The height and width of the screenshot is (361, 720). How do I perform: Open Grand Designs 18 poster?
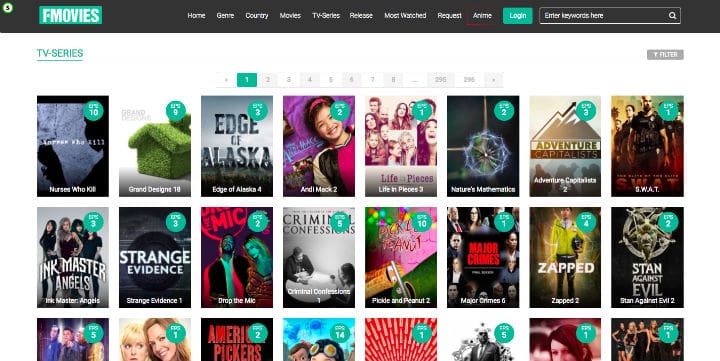pos(155,146)
